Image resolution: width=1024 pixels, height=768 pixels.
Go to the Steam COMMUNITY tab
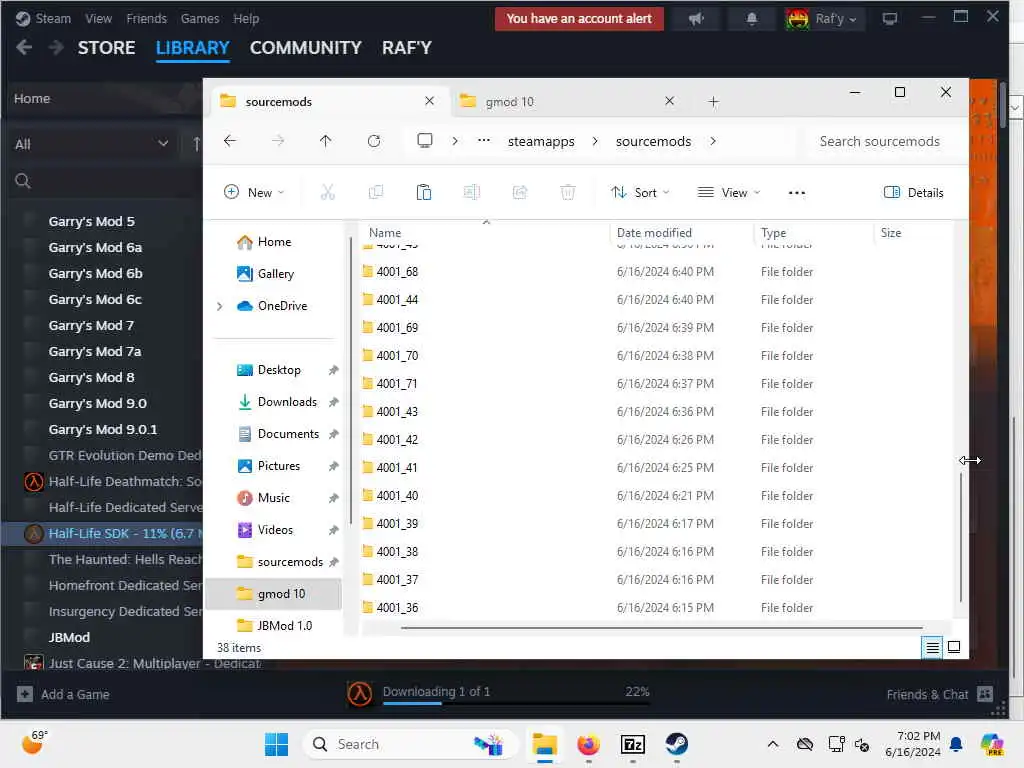point(305,48)
